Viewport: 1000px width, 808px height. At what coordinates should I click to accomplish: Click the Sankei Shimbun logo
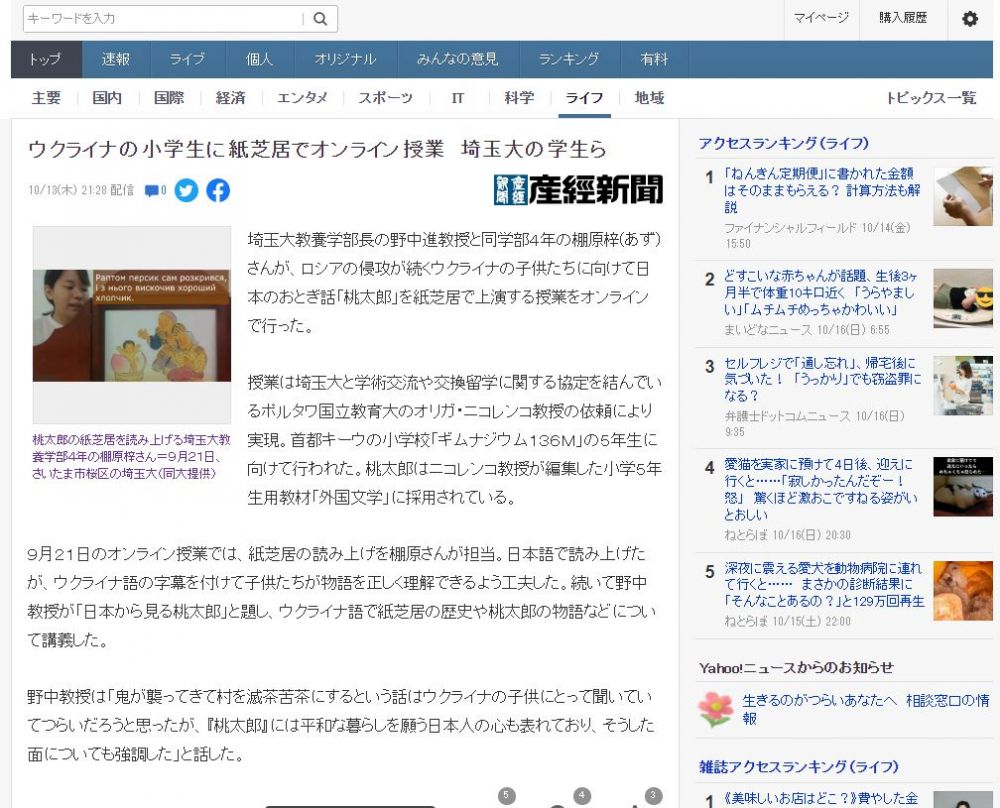(x=578, y=189)
